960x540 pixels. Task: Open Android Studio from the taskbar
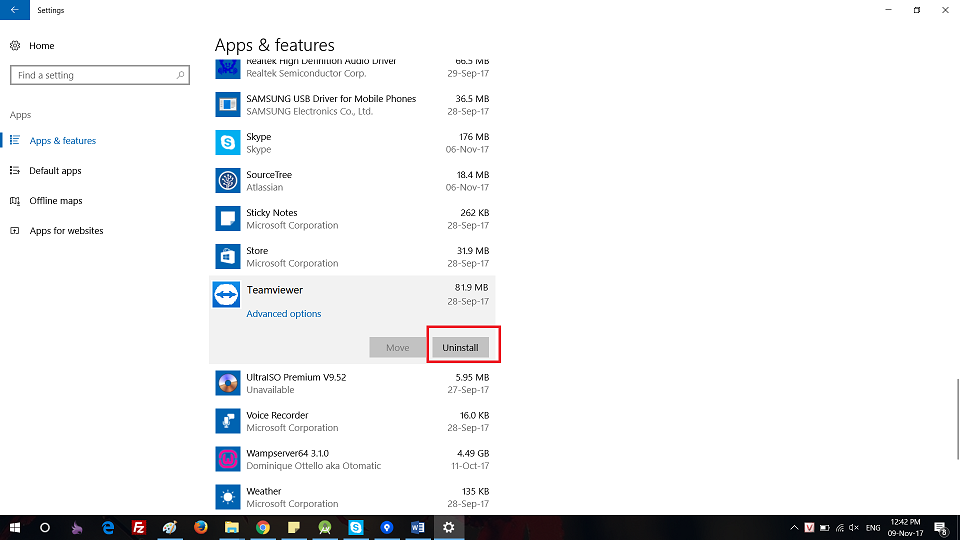click(324, 528)
